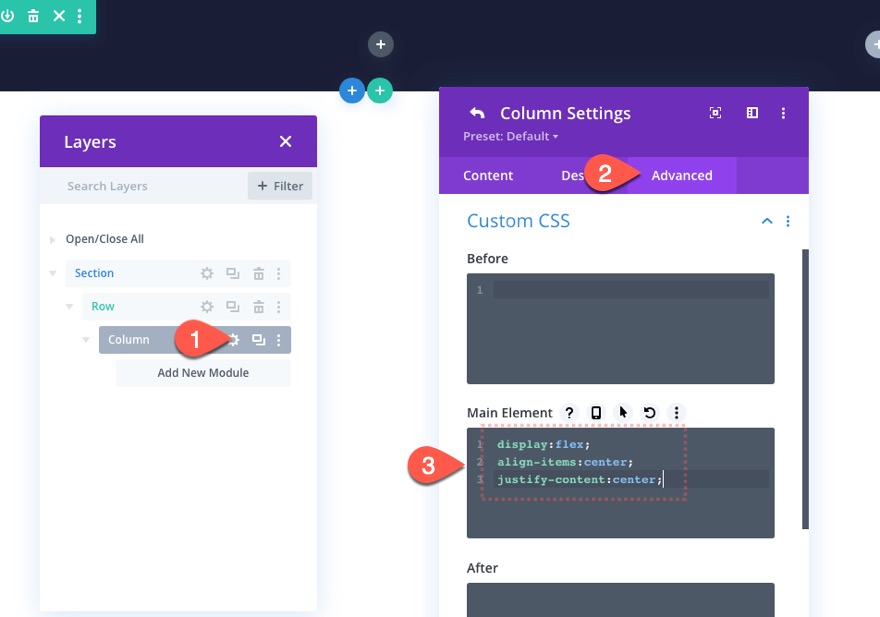Switch to the Content tab

pyautogui.click(x=488, y=175)
